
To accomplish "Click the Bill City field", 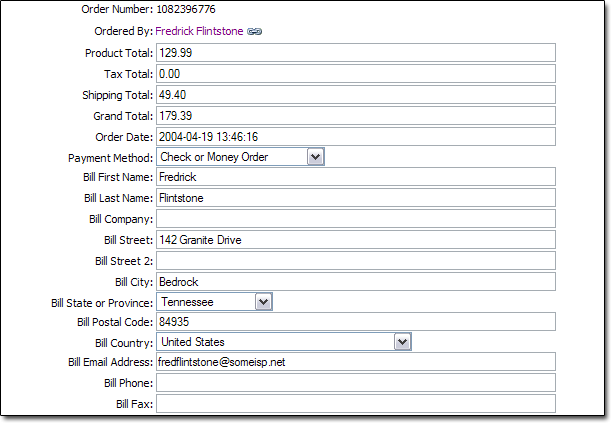I will [x=355, y=281].
